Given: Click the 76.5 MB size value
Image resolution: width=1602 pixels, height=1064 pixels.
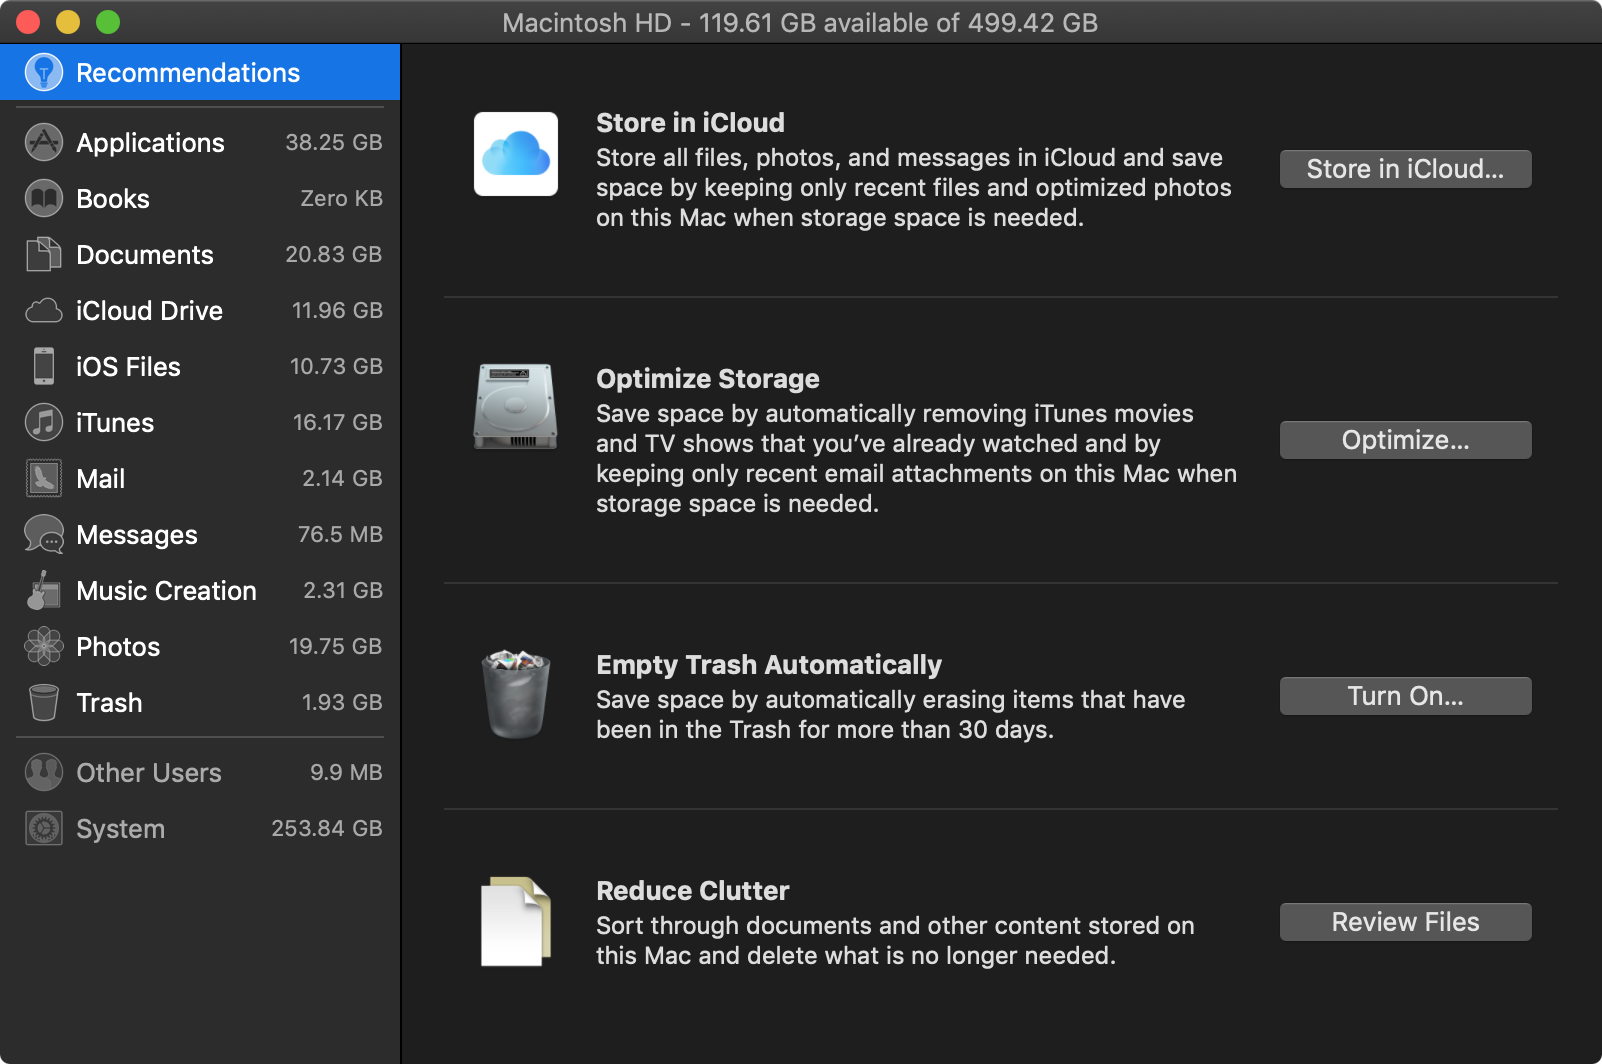Looking at the screenshot, I should pos(340,534).
